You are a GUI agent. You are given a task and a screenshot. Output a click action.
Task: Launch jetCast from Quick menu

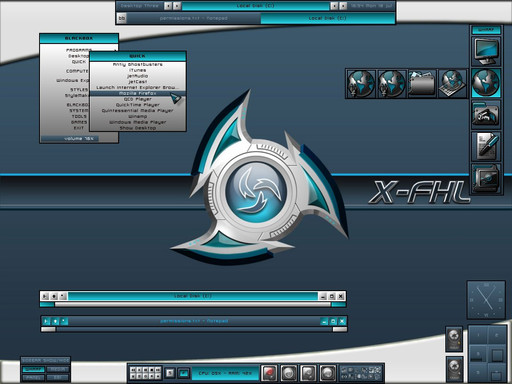point(138,82)
